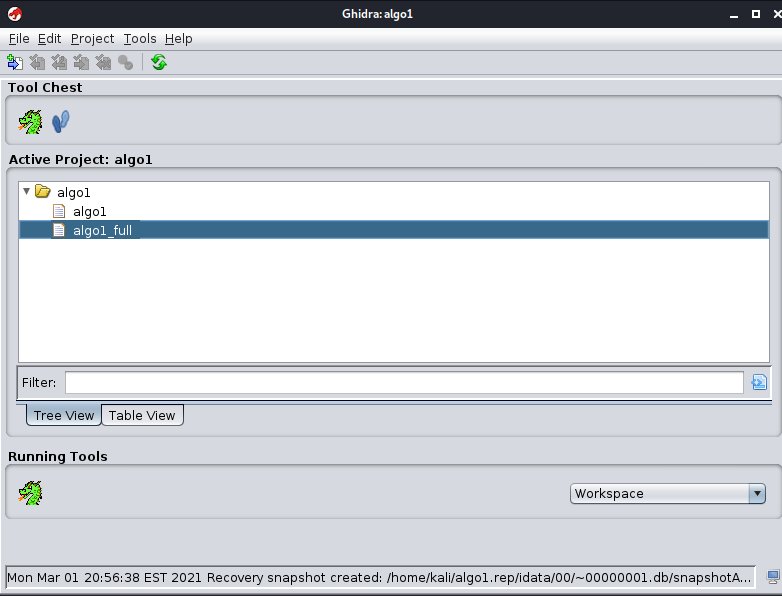Open the Edit menu
Screen dimensions: 782x596
pos(49,39)
